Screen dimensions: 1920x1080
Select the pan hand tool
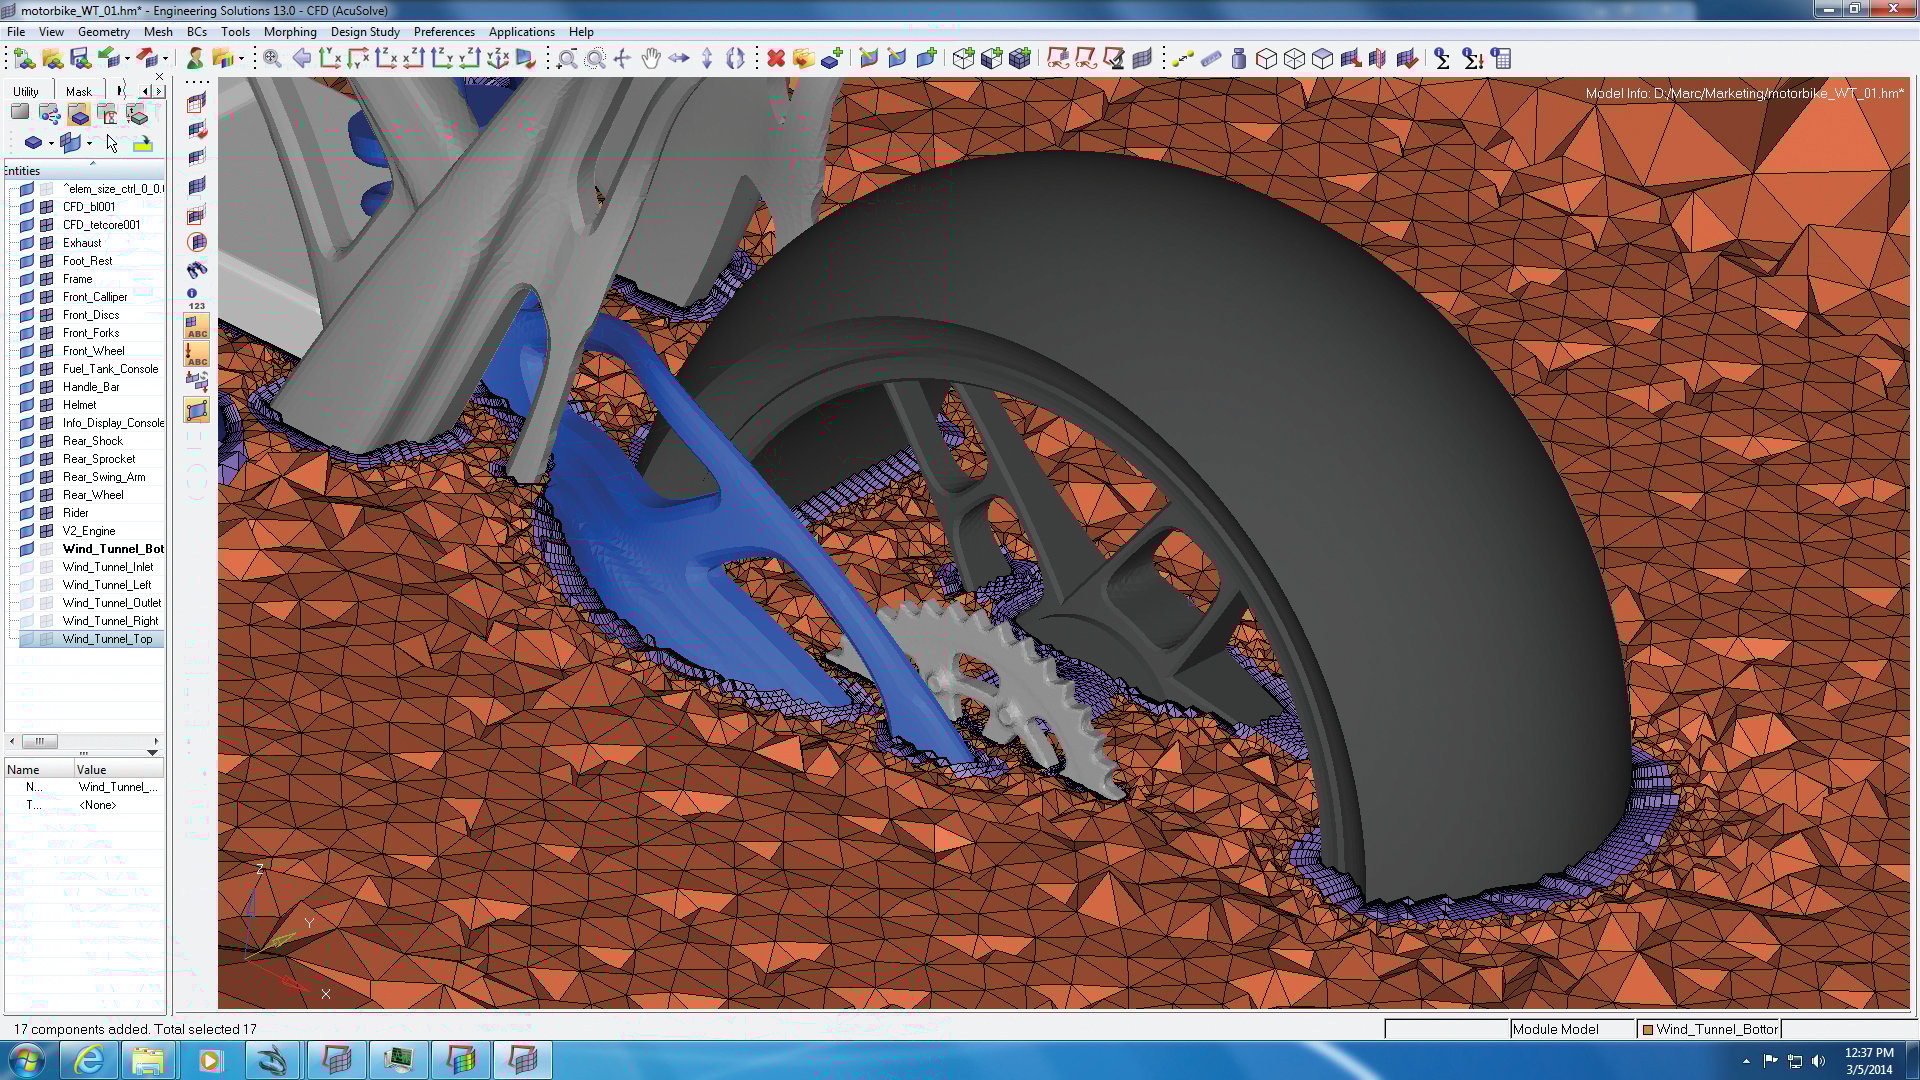[651, 59]
